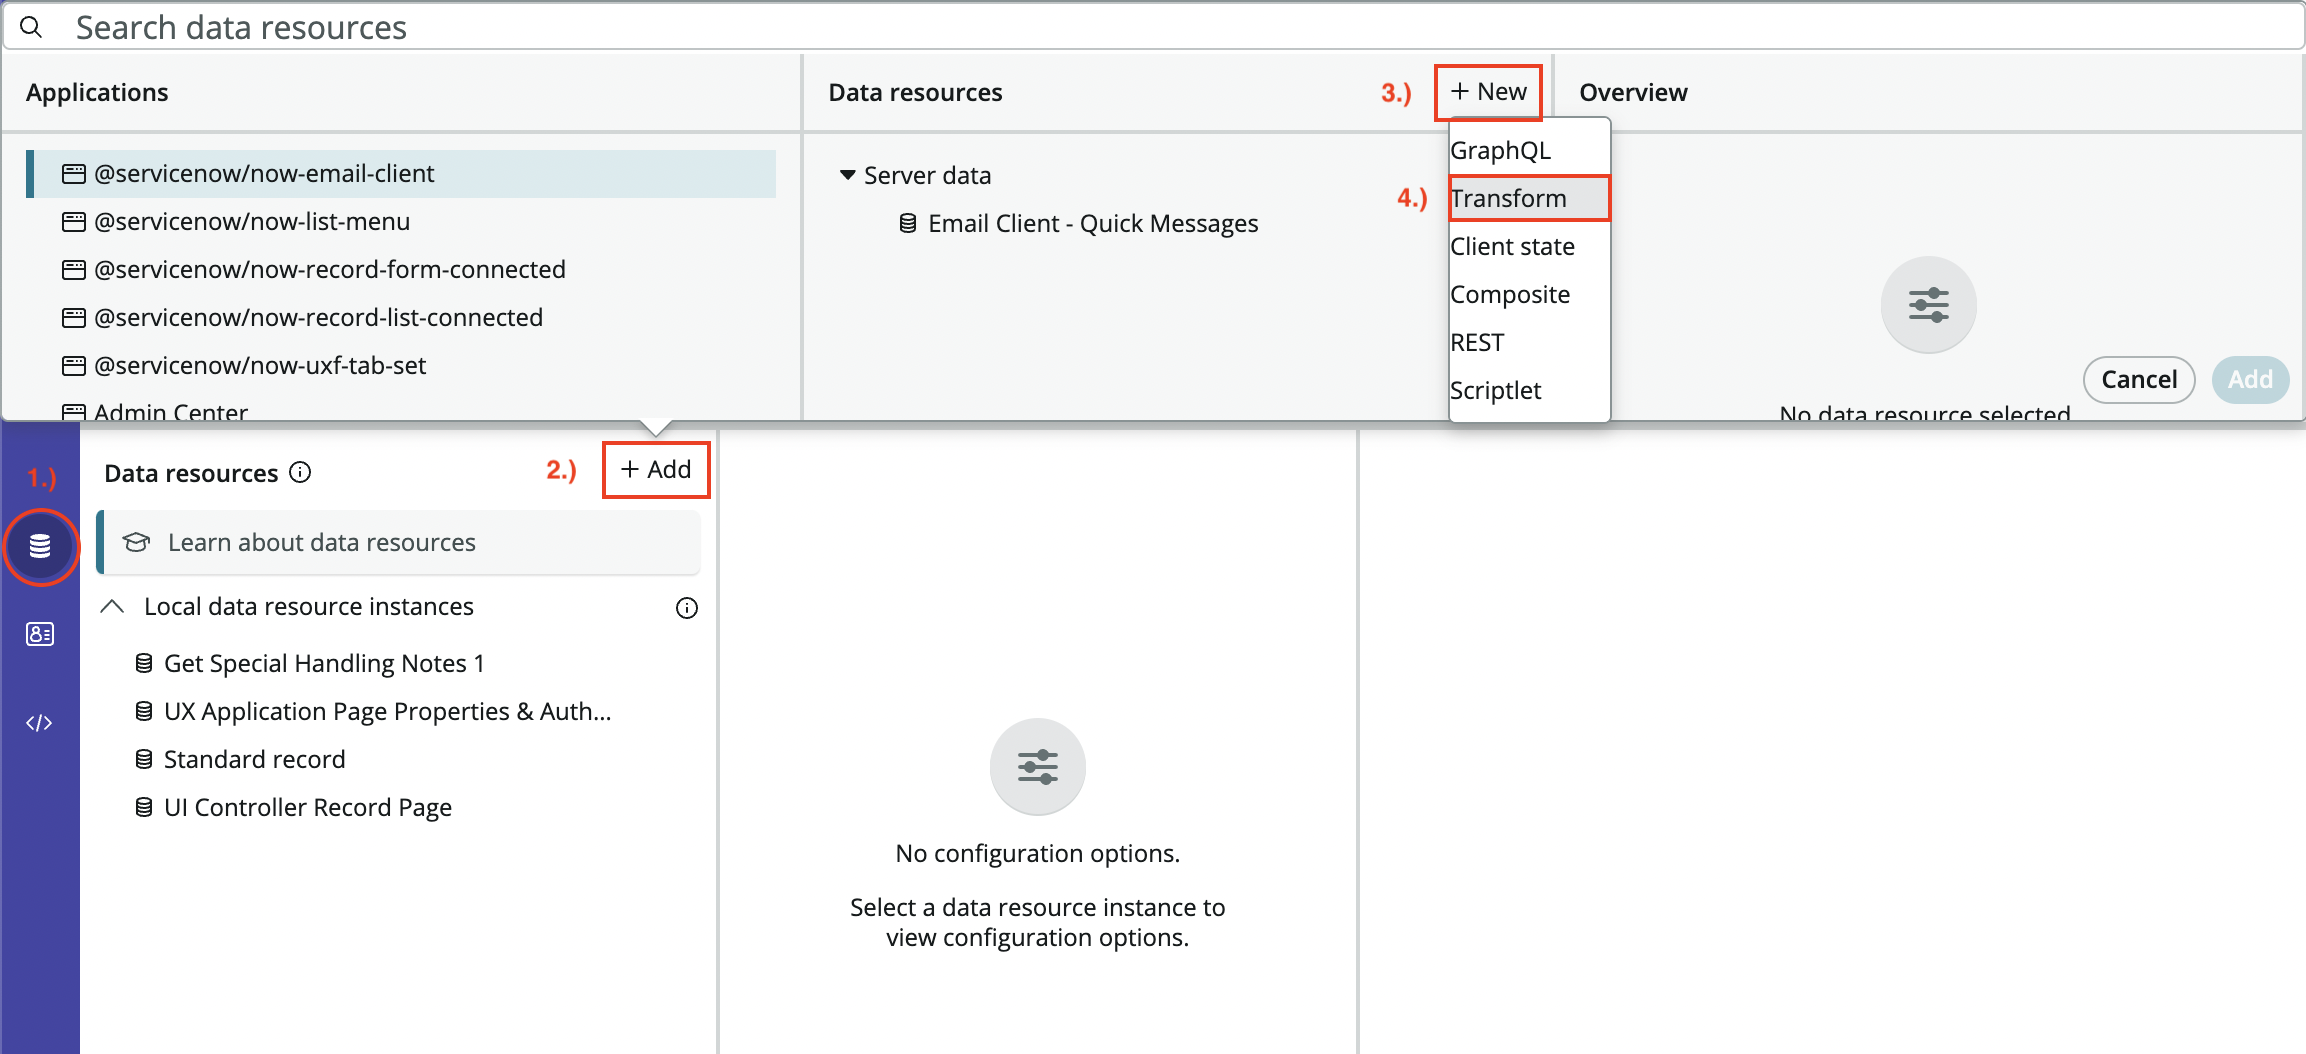Screen dimensions: 2306x1054
Task: Open Get Special Handling Notes 1 instance
Action: tap(324, 664)
